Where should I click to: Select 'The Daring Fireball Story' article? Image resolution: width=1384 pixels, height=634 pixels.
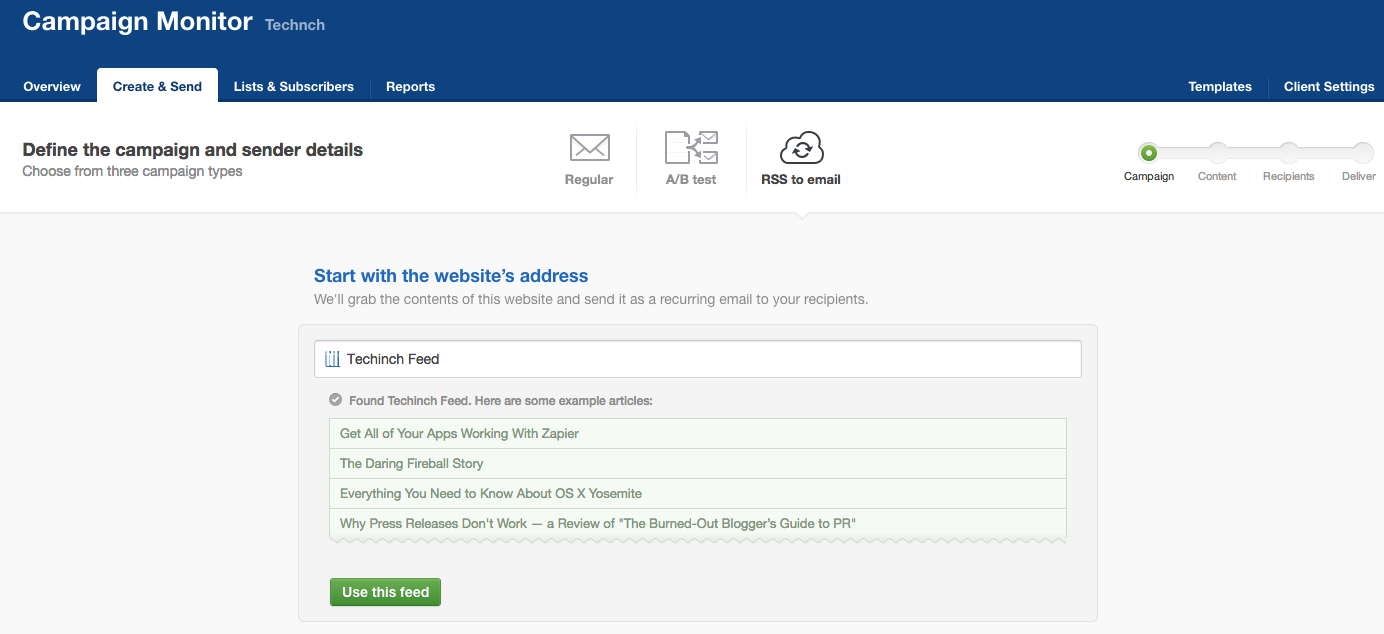[x=697, y=463]
